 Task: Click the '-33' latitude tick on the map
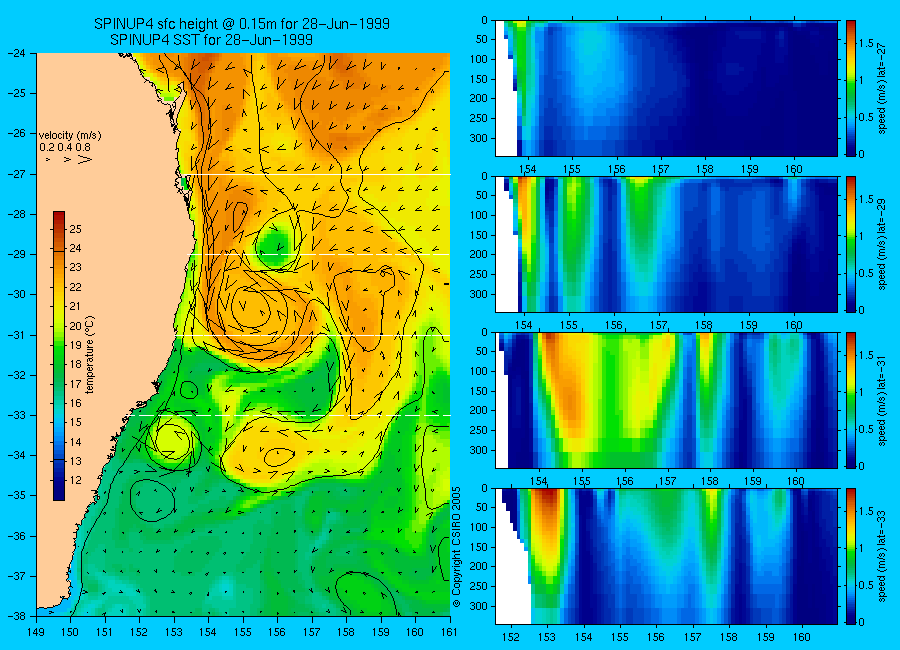tap(16, 415)
